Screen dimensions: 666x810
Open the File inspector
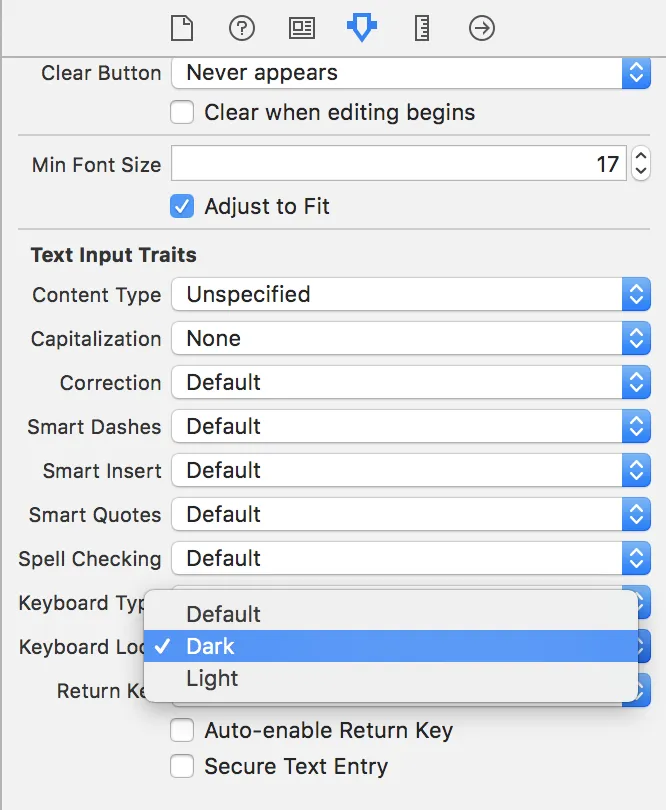(x=181, y=29)
